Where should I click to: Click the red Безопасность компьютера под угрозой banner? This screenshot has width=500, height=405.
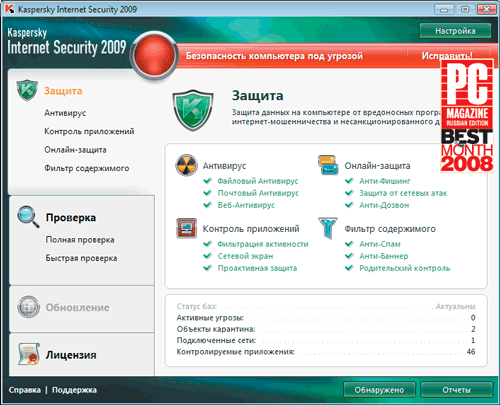tap(274, 56)
